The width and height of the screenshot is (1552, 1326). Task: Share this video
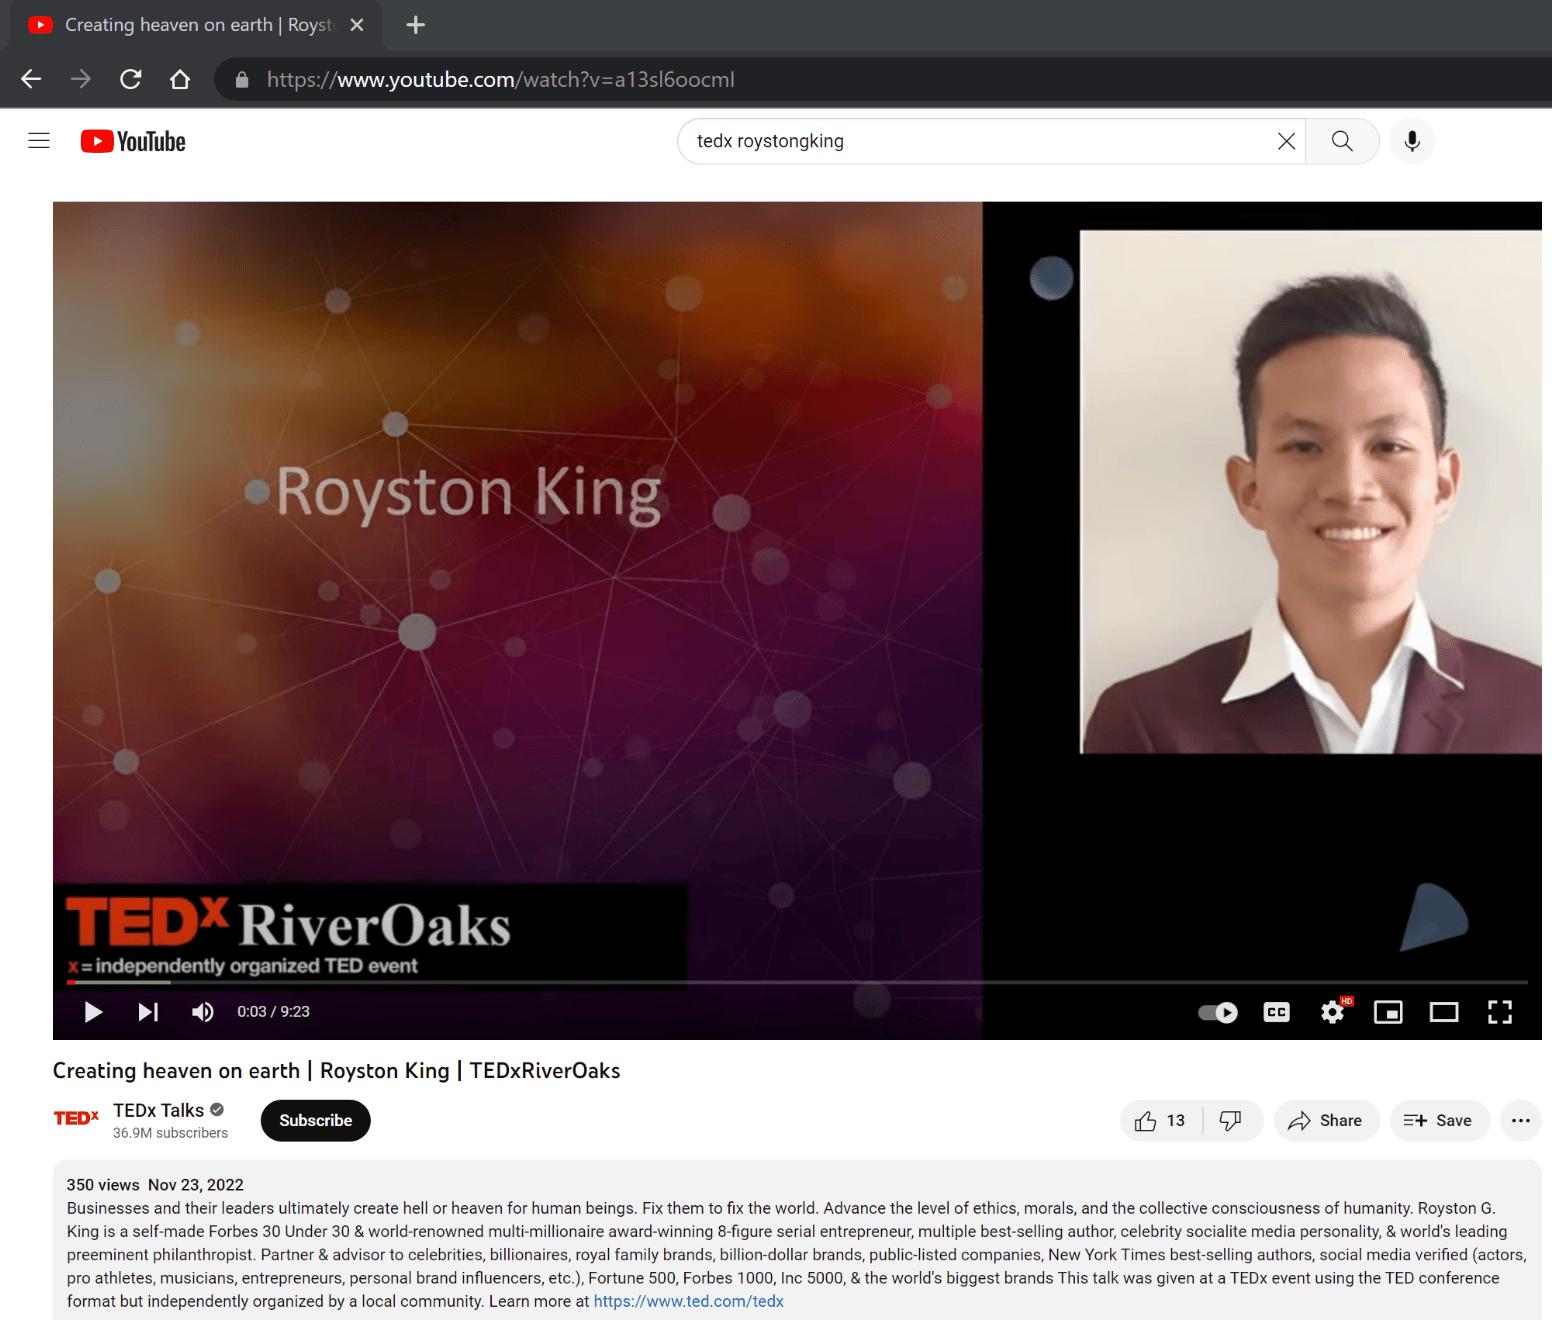click(1325, 1121)
